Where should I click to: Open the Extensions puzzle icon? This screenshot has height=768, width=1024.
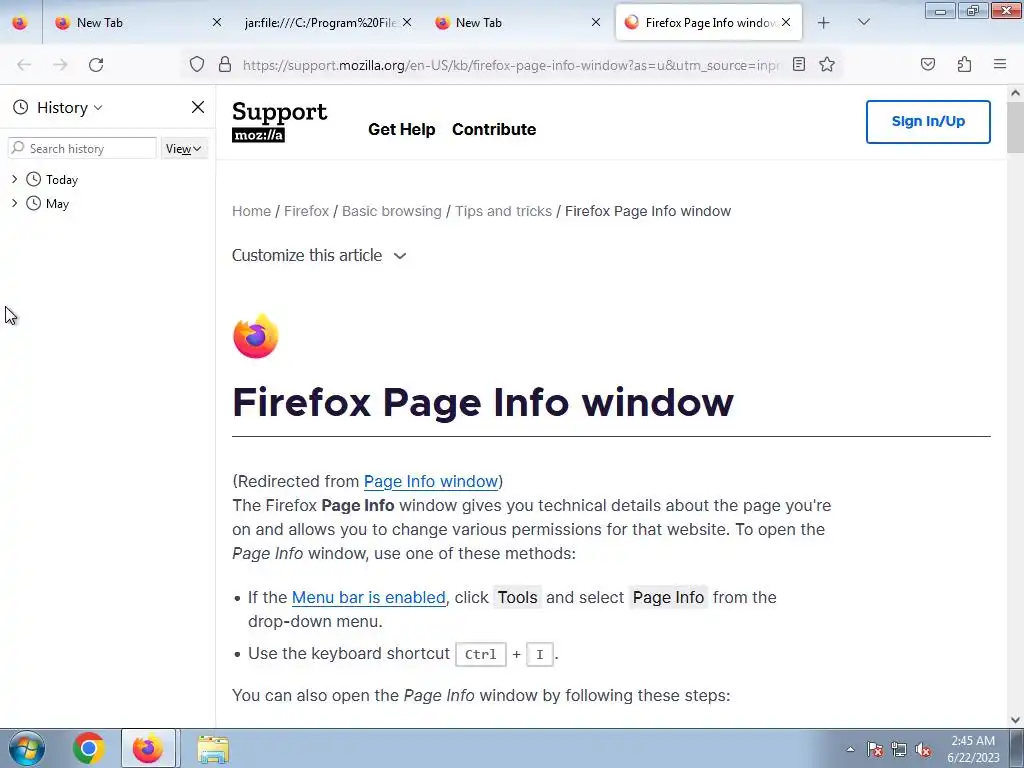pos(964,64)
